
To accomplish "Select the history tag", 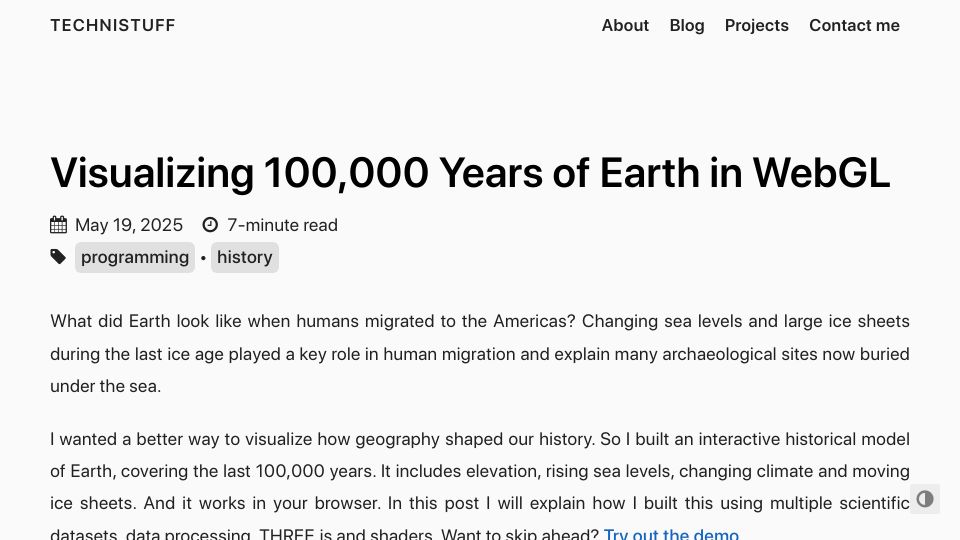I will pyautogui.click(x=244, y=257).
